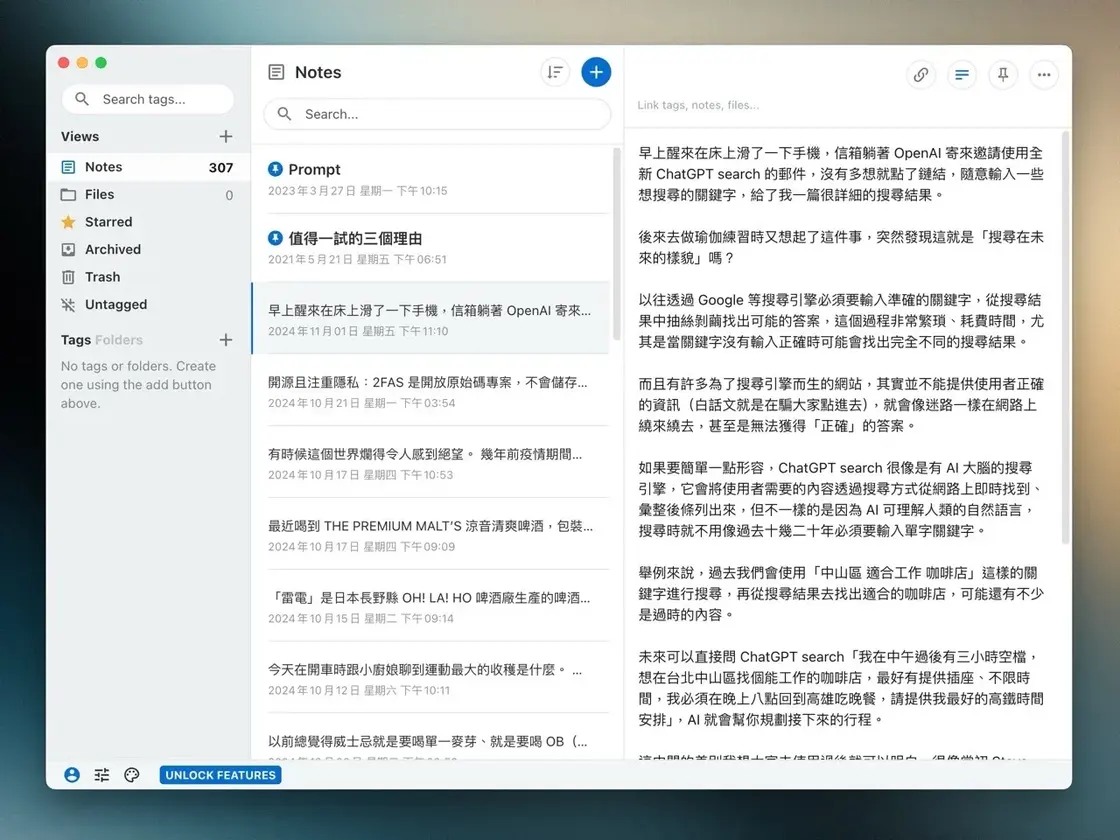This screenshot has height=840, width=1120.
Task: Show Starred notes
Action: point(149,222)
